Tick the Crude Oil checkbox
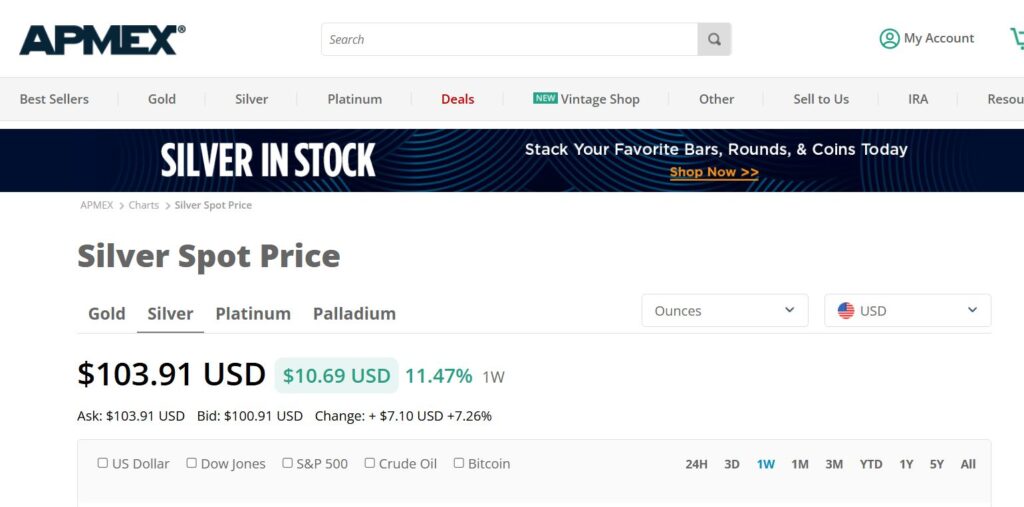The width and height of the screenshot is (1024, 507). [x=370, y=463]
